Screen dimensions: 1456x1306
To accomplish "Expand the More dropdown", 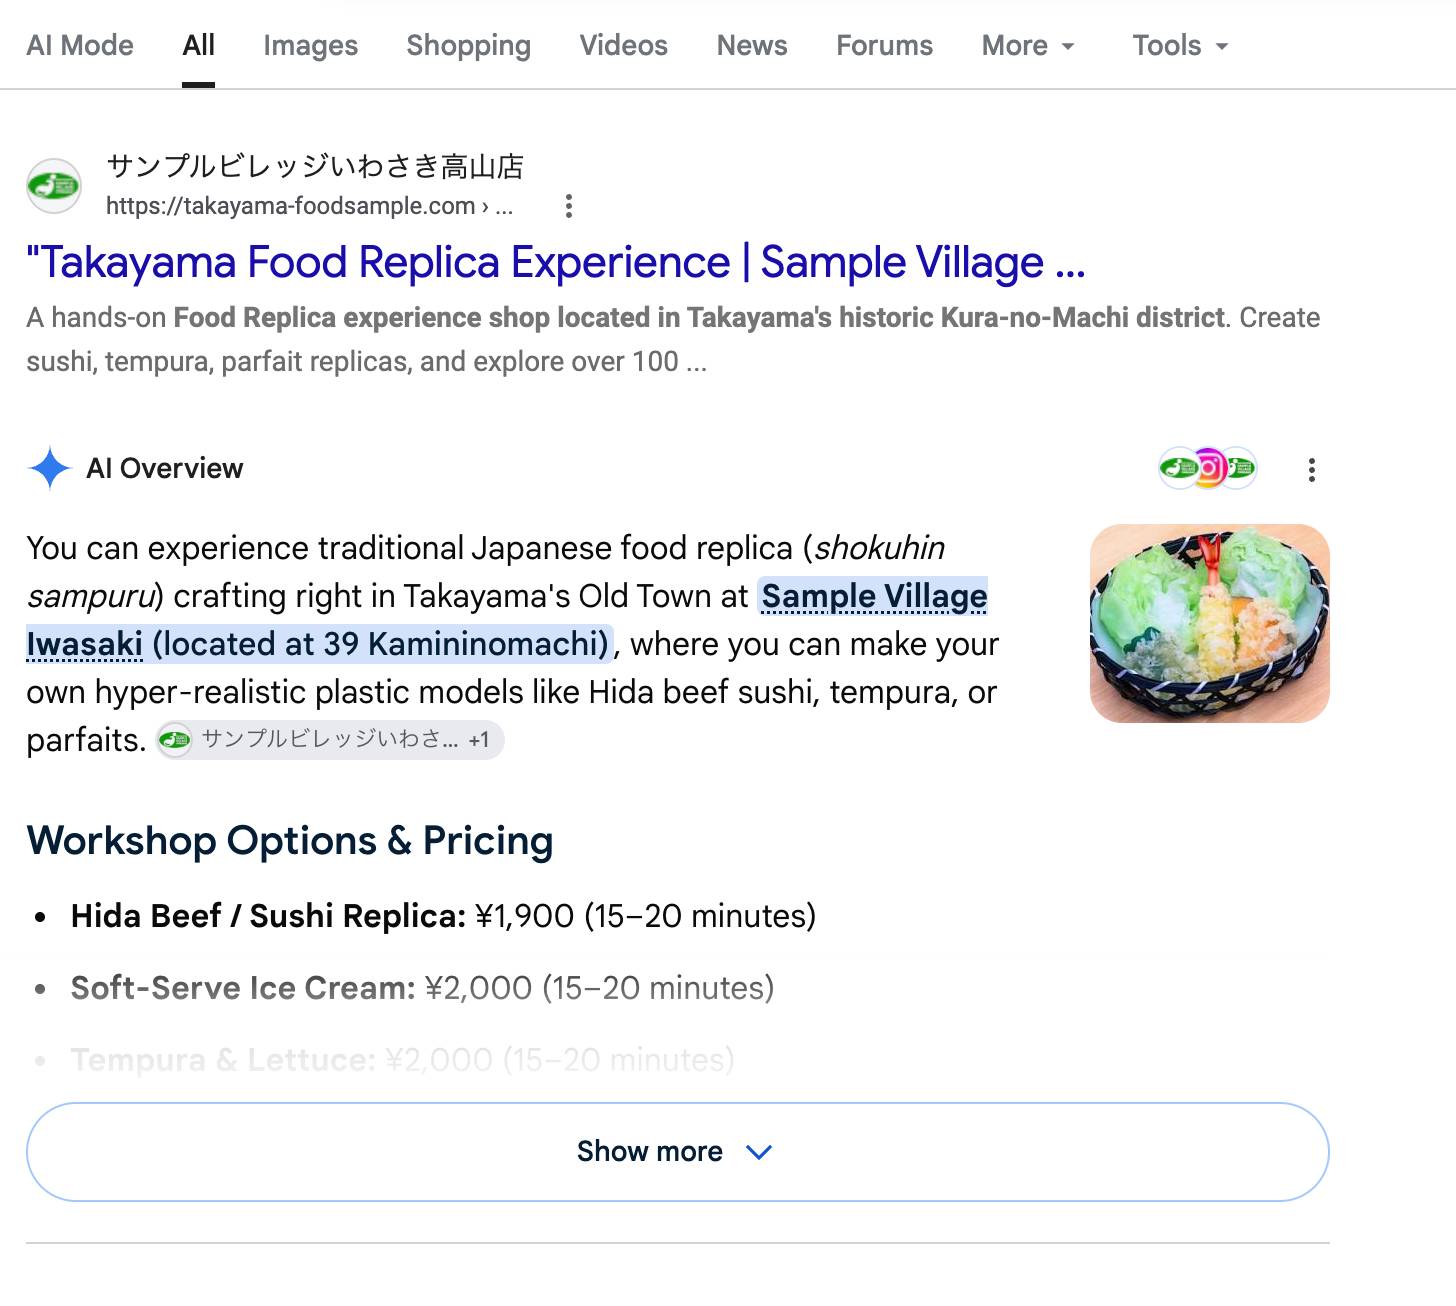I will [1028, 45].
